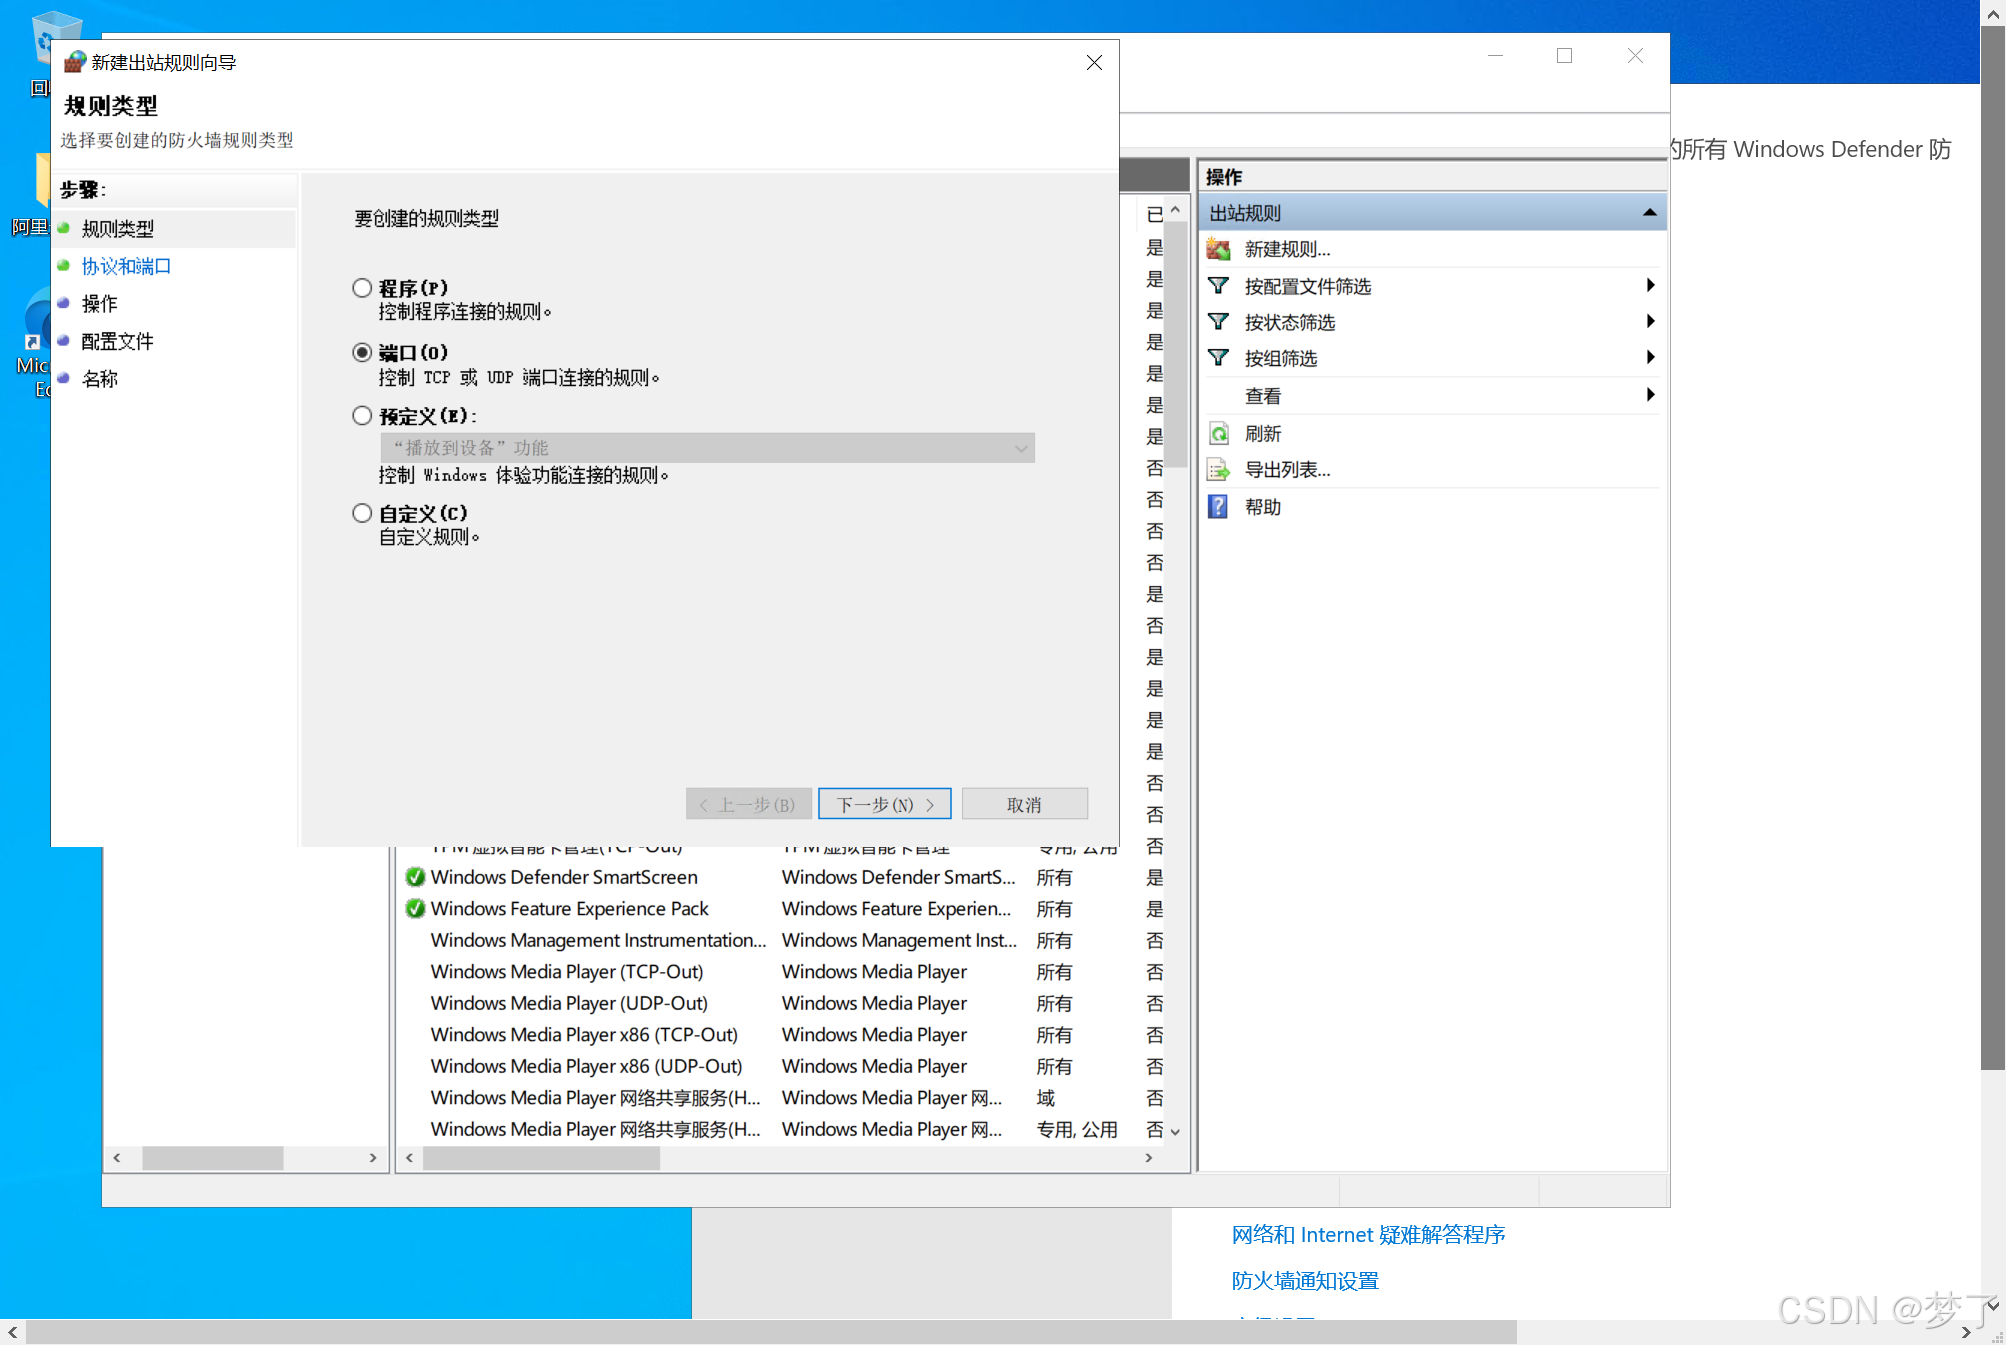This screenshot has height=1345, width=2006.
Task: Maximize the firewall management console window
Action: (1565, 56)
